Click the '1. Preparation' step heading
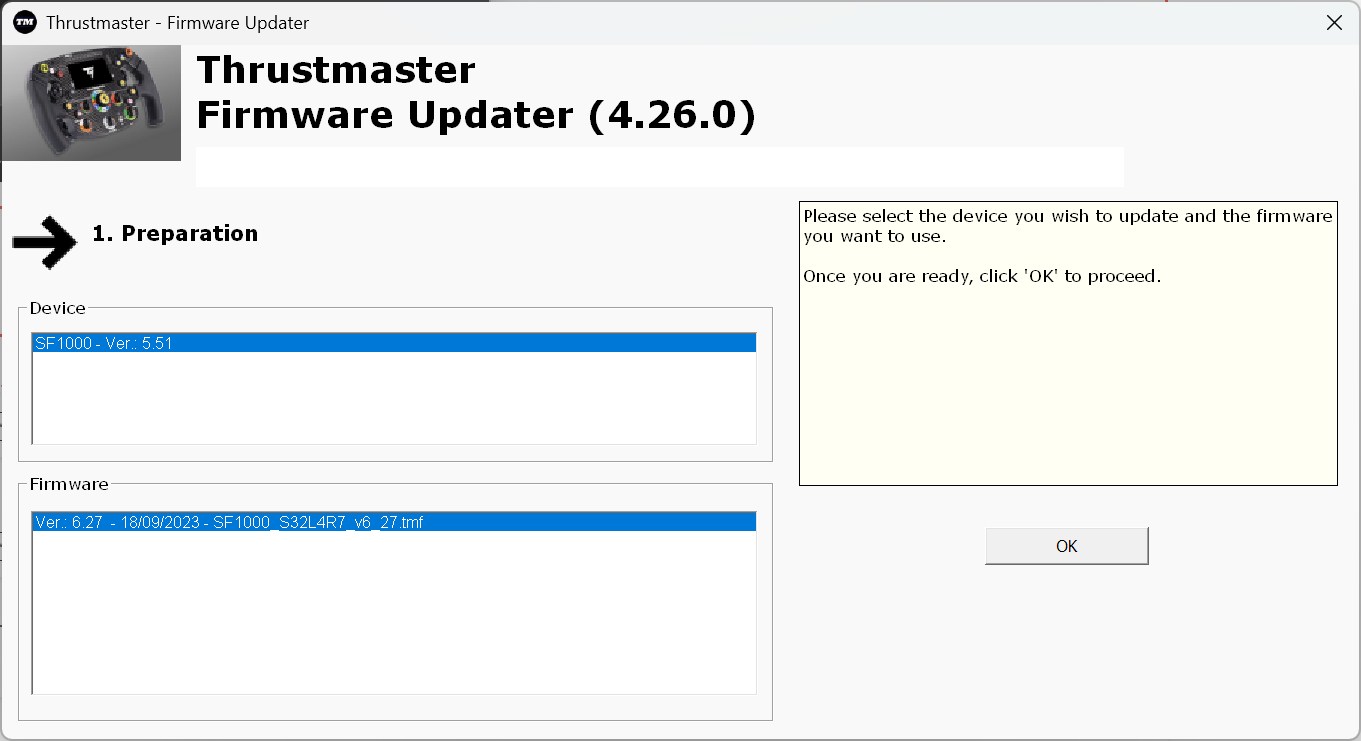 click(175, 234)
